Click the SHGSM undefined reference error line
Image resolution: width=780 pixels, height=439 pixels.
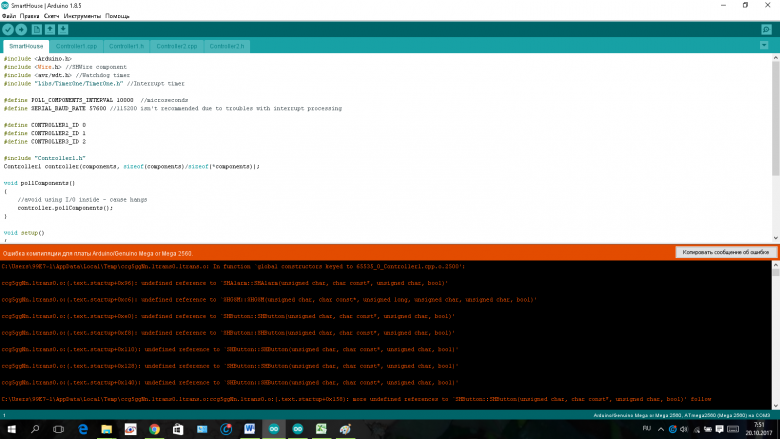[x=269, y=300]
